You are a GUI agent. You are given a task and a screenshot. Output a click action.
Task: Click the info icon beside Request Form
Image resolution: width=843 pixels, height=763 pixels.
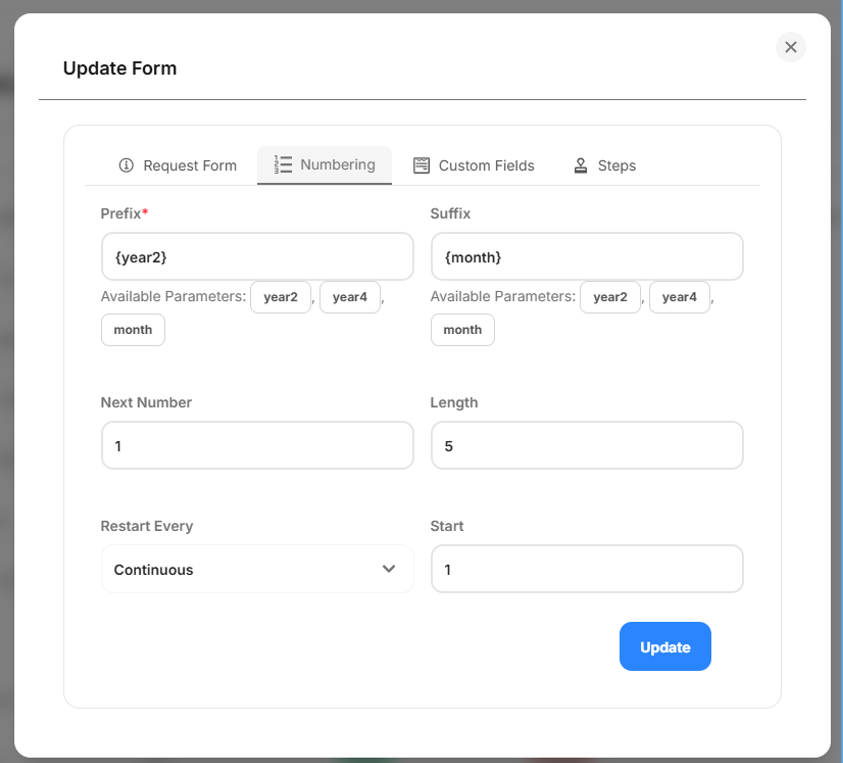(x=126, y=166)
